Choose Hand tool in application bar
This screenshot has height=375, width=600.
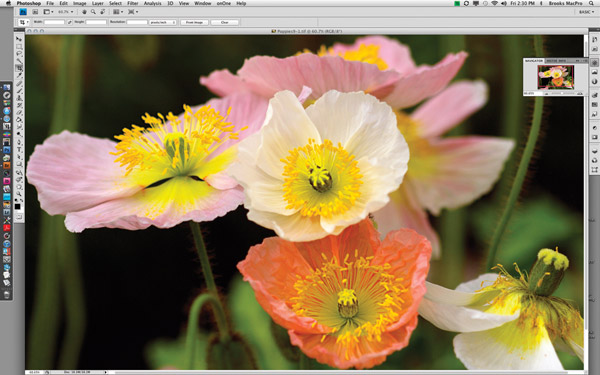(x=84, y=12)
